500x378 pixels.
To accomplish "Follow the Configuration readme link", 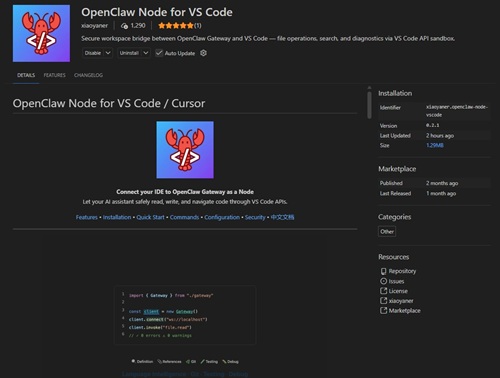I will point(222,217).
